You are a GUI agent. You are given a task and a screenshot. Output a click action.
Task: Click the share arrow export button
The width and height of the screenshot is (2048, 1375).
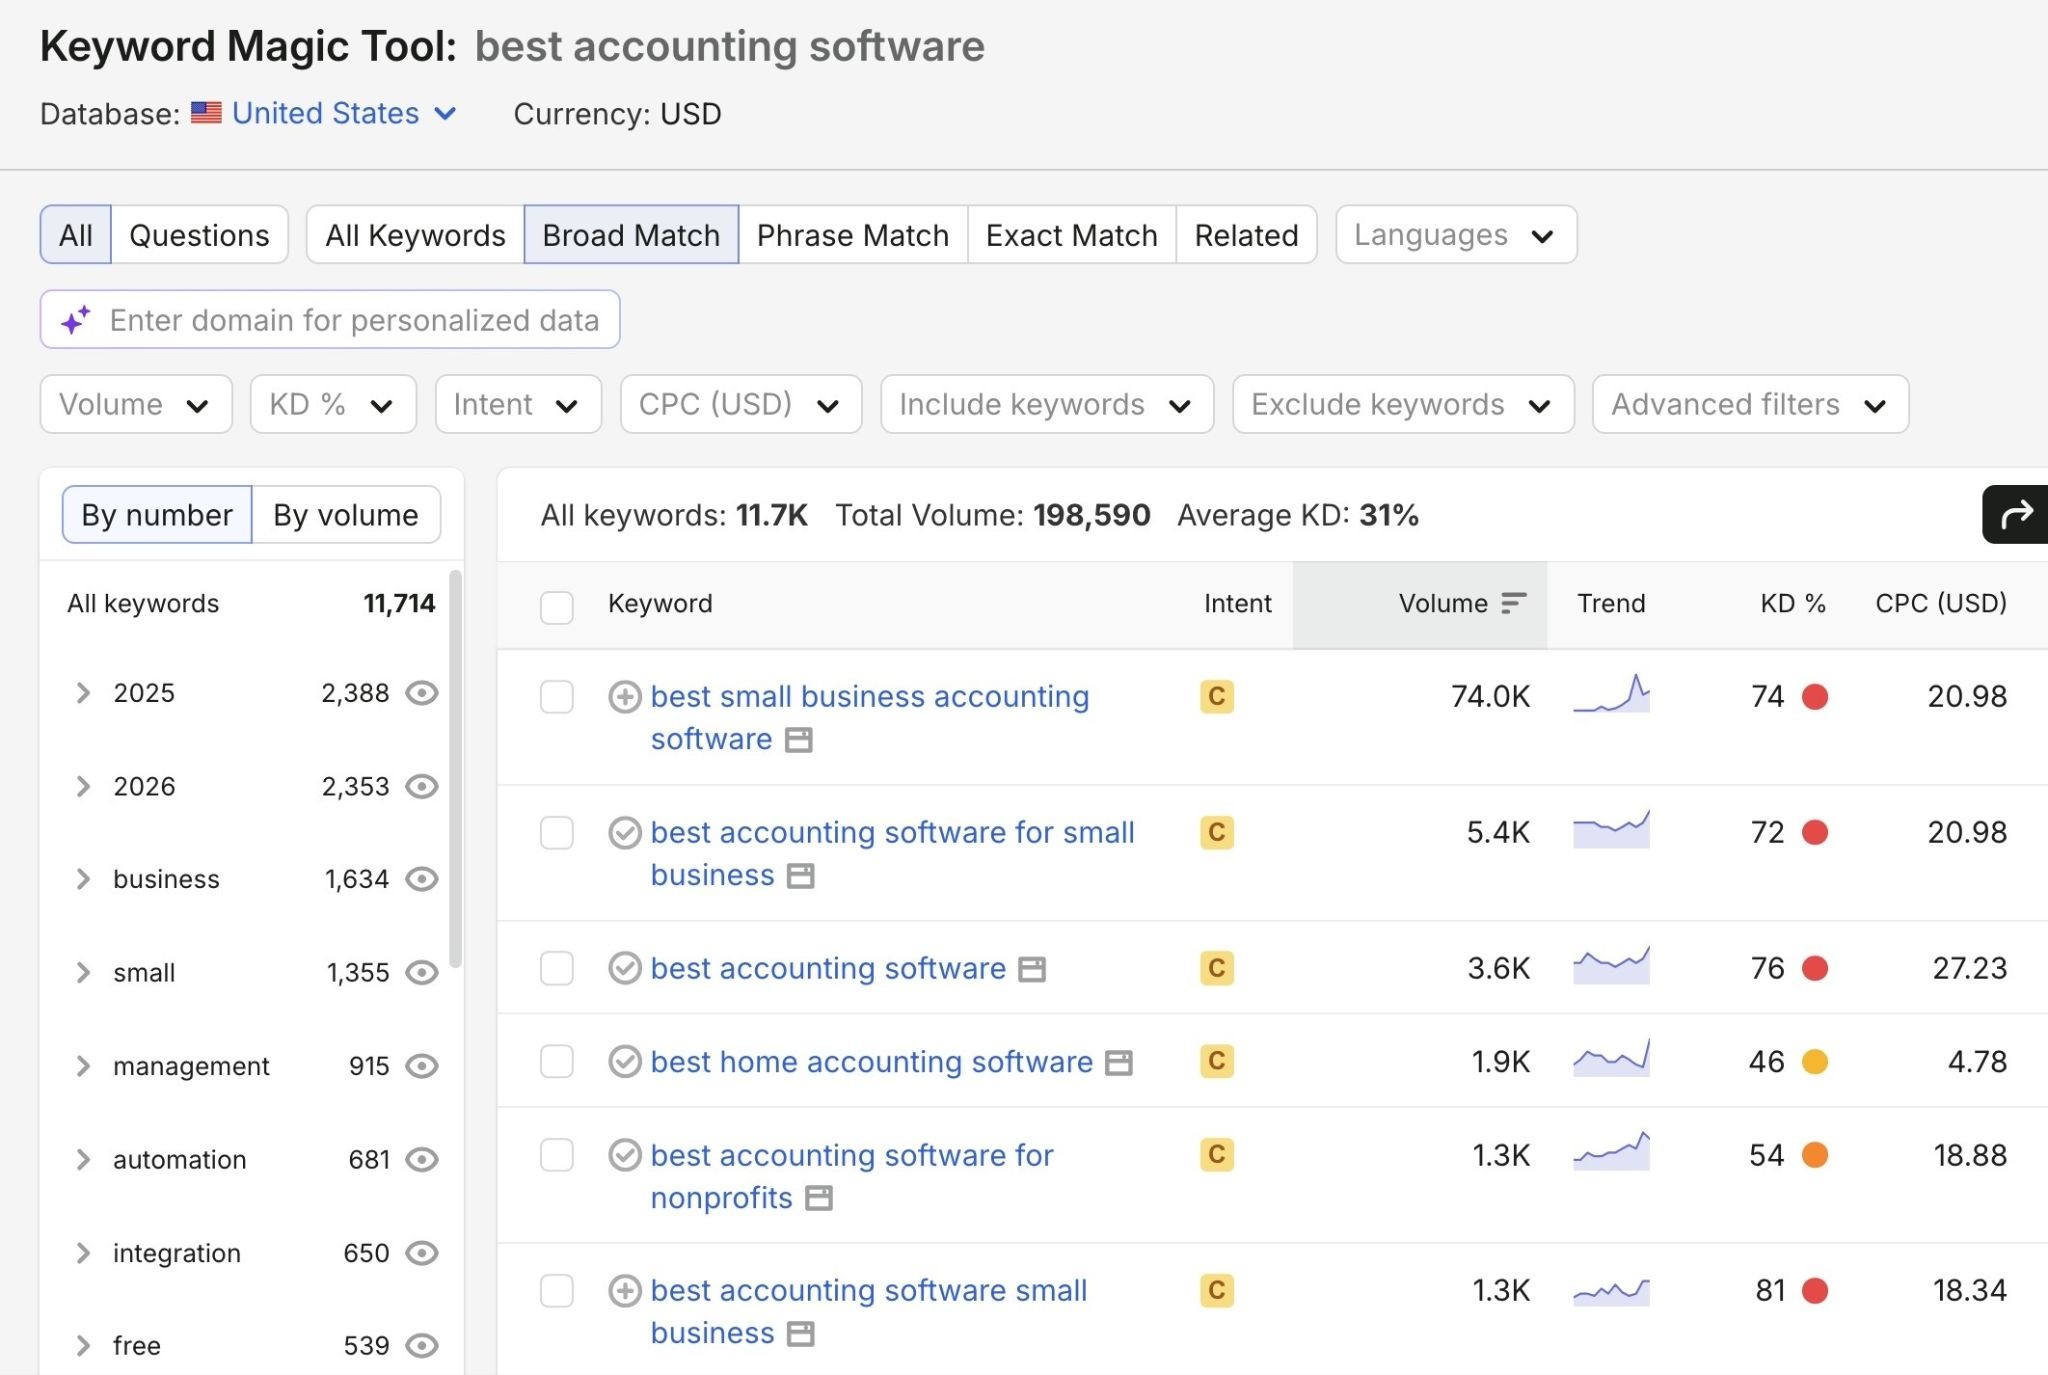click(x=2015, y=514)
